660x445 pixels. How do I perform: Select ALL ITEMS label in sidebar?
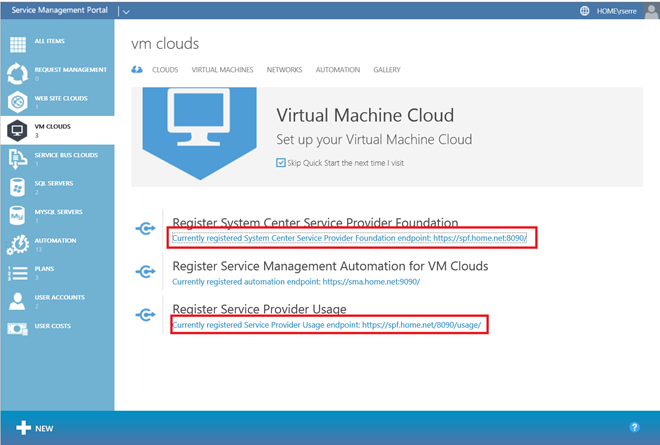pos(50,41)
